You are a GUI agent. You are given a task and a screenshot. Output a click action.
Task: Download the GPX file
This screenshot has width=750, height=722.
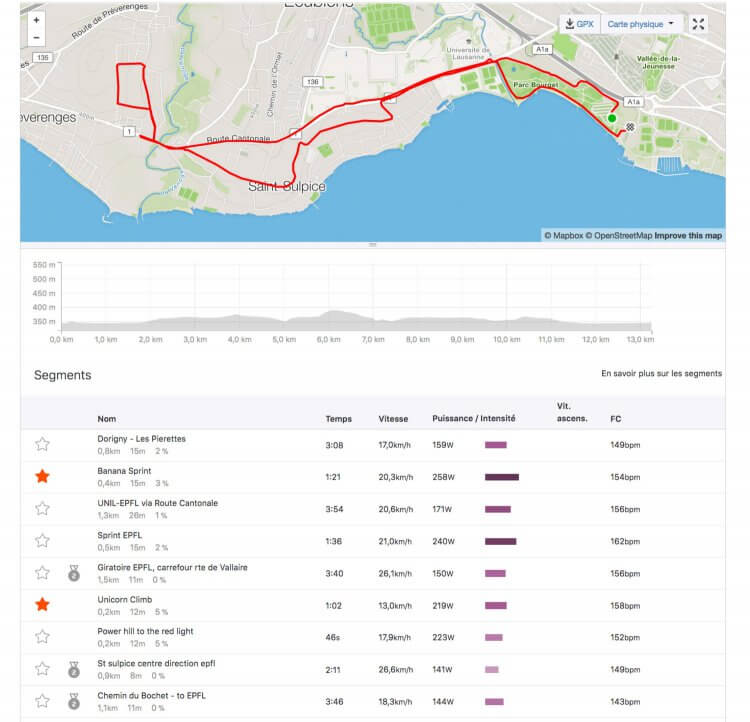pos(580,23)
